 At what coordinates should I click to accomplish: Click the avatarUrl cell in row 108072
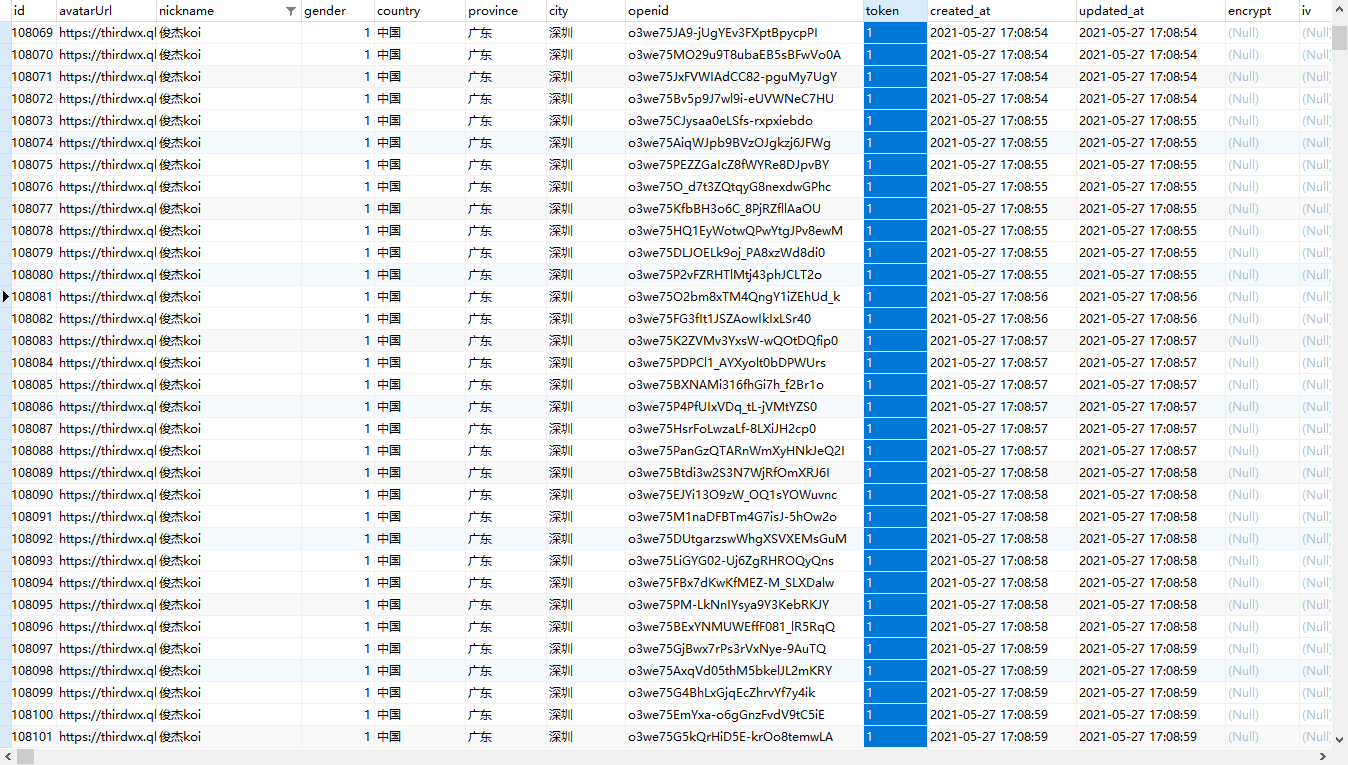(x=106, y=99)
